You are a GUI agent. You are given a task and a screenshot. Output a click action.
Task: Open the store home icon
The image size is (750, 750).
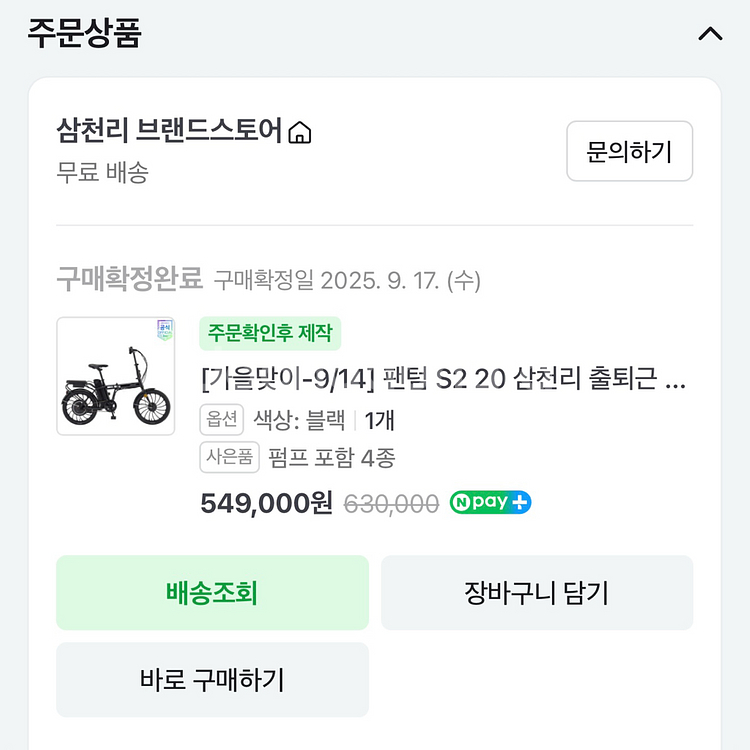pyautogui.click(x=300, y=133)
